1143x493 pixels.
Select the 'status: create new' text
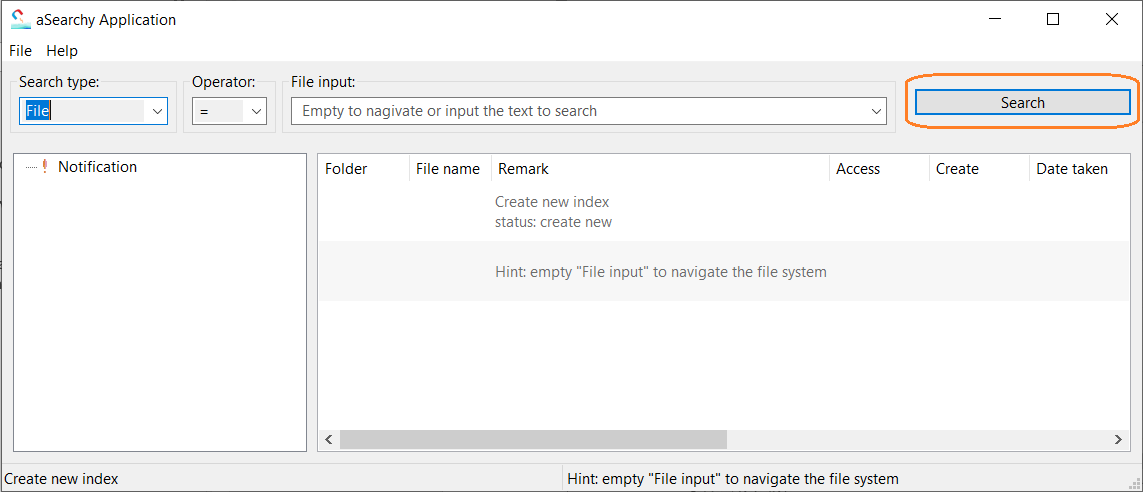coord(553,222)
